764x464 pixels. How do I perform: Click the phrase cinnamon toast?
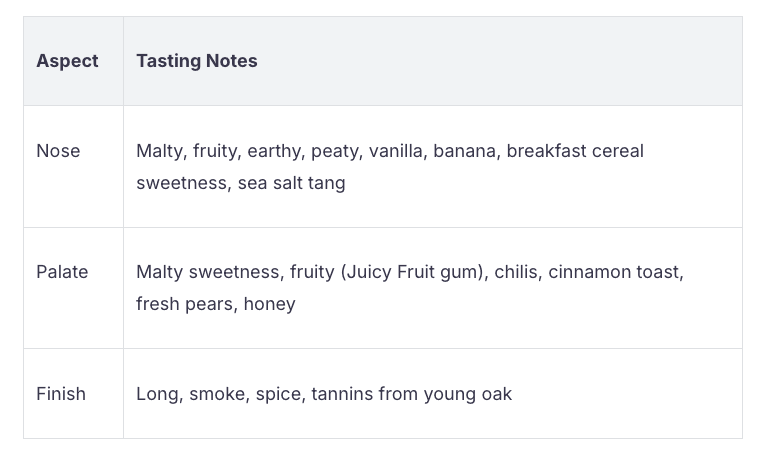[615, 272]
